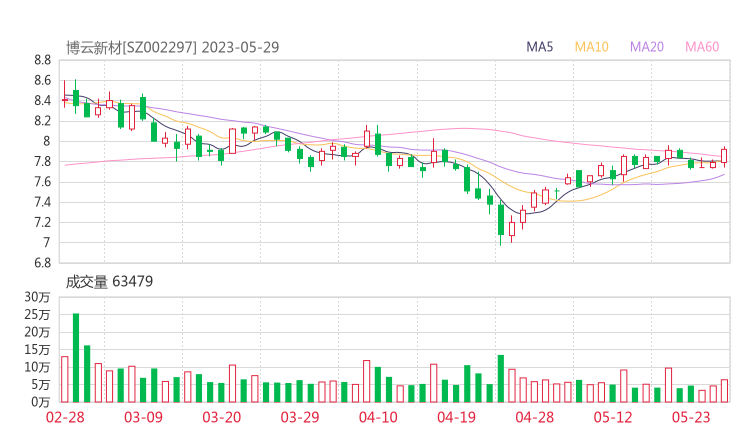Click the 20万 volume axis label
Viewport: 740px width, 440px height.
(x=37, y=332)
